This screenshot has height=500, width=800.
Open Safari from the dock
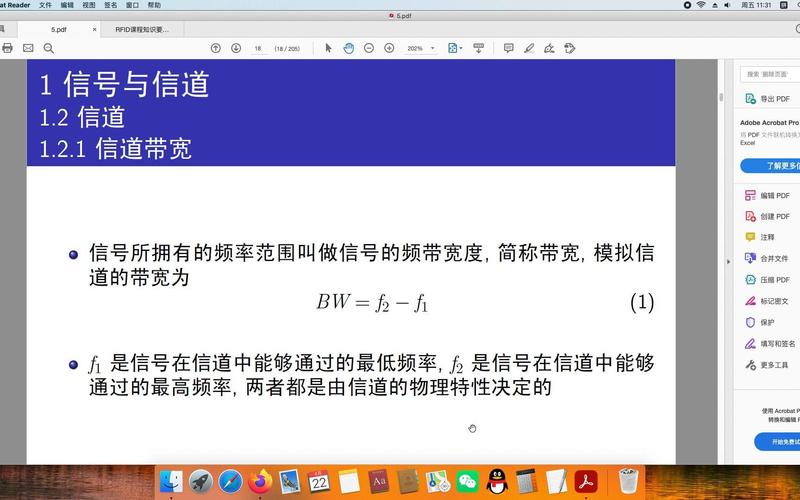coord(230,481)
